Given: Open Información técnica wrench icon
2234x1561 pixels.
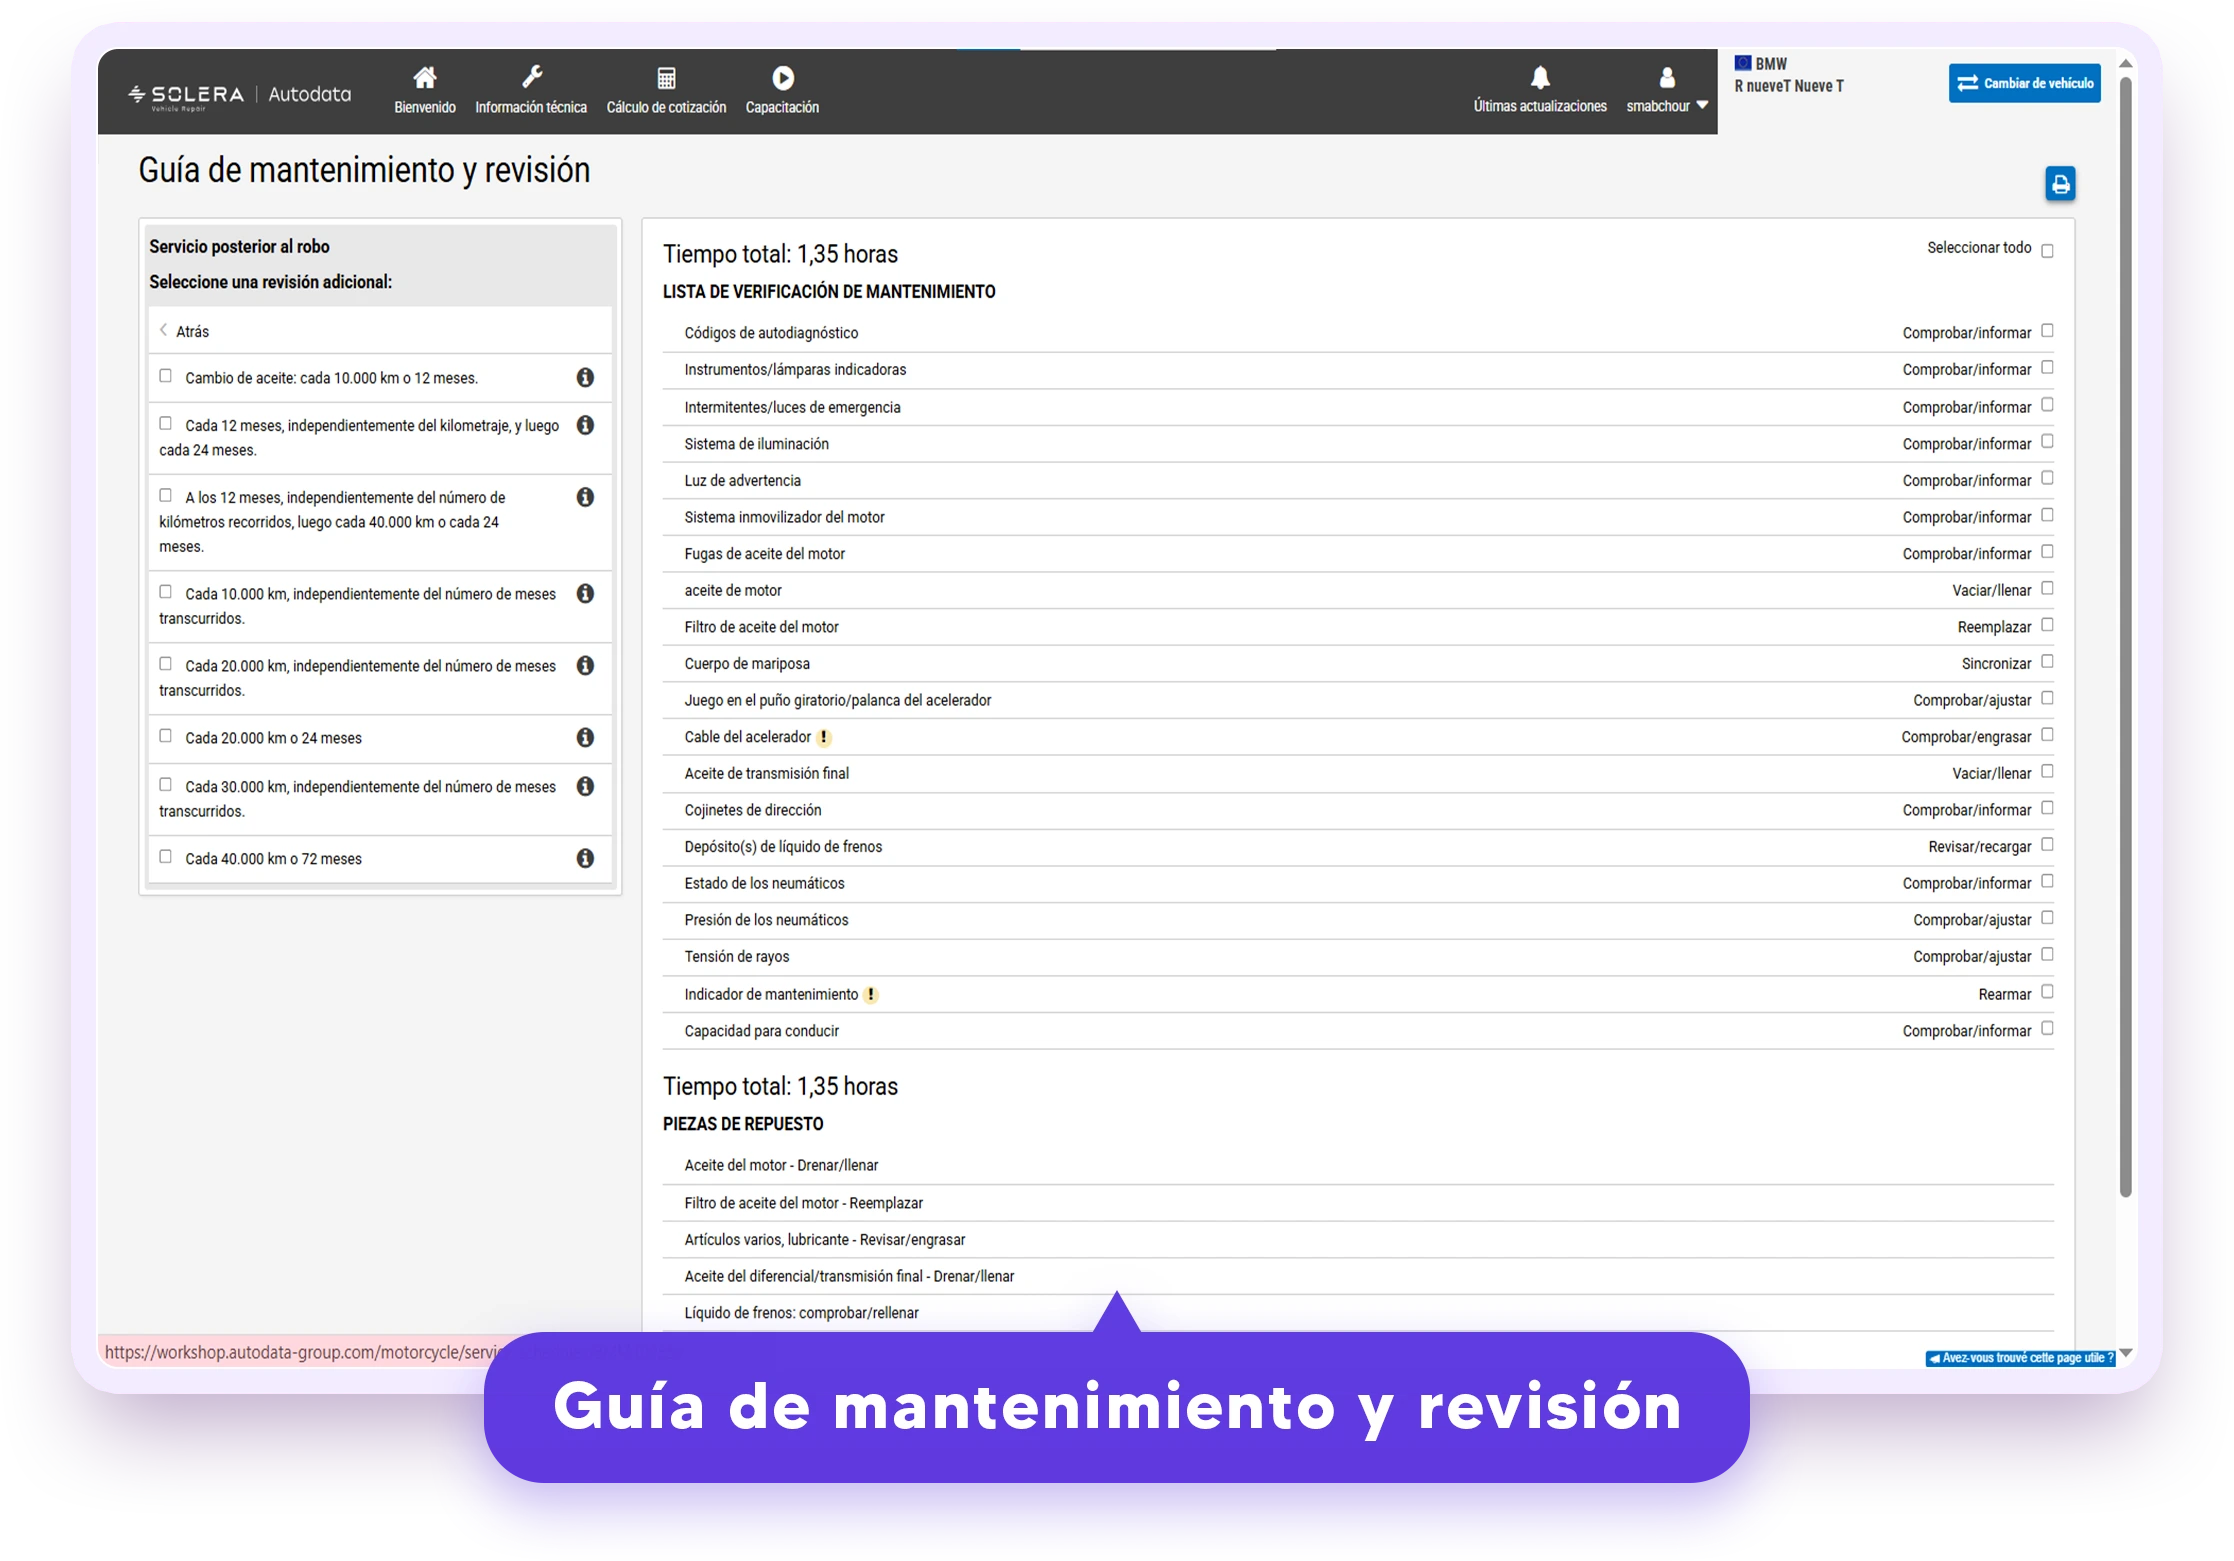Looking at the screenshot, I should click(x=531, y=78).
